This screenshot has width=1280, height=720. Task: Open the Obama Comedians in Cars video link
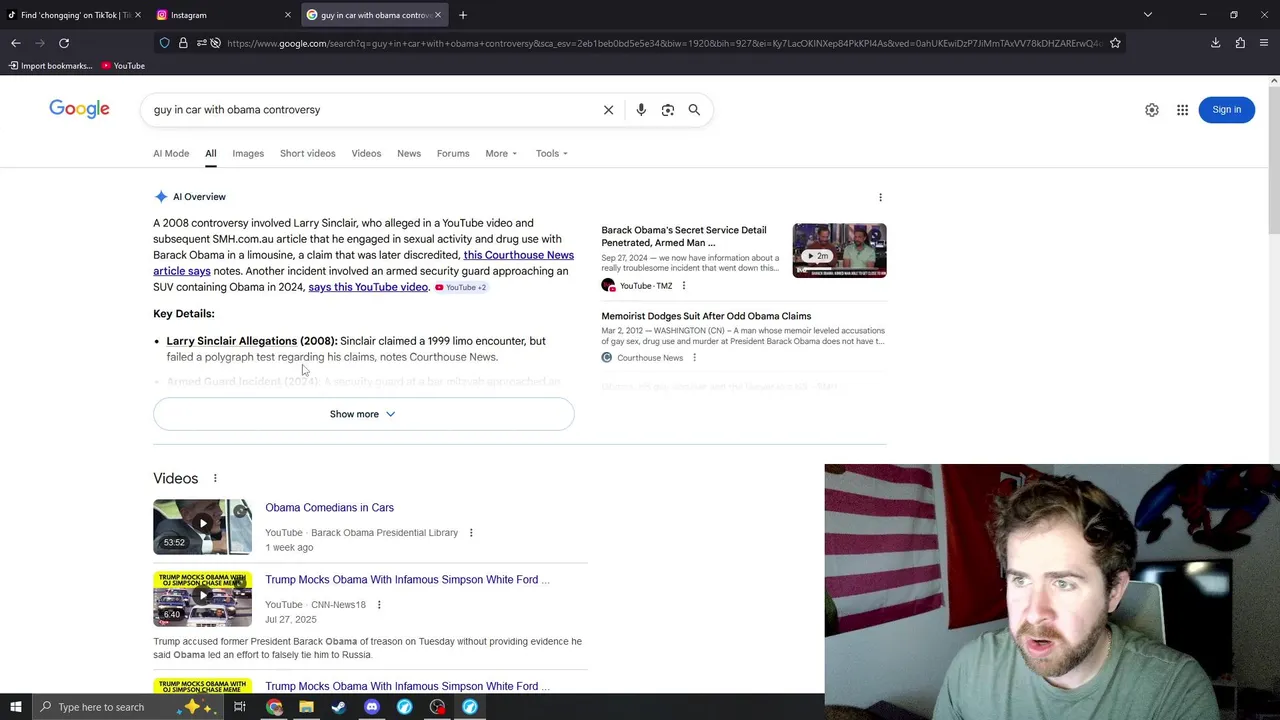[x=329, y=508]
